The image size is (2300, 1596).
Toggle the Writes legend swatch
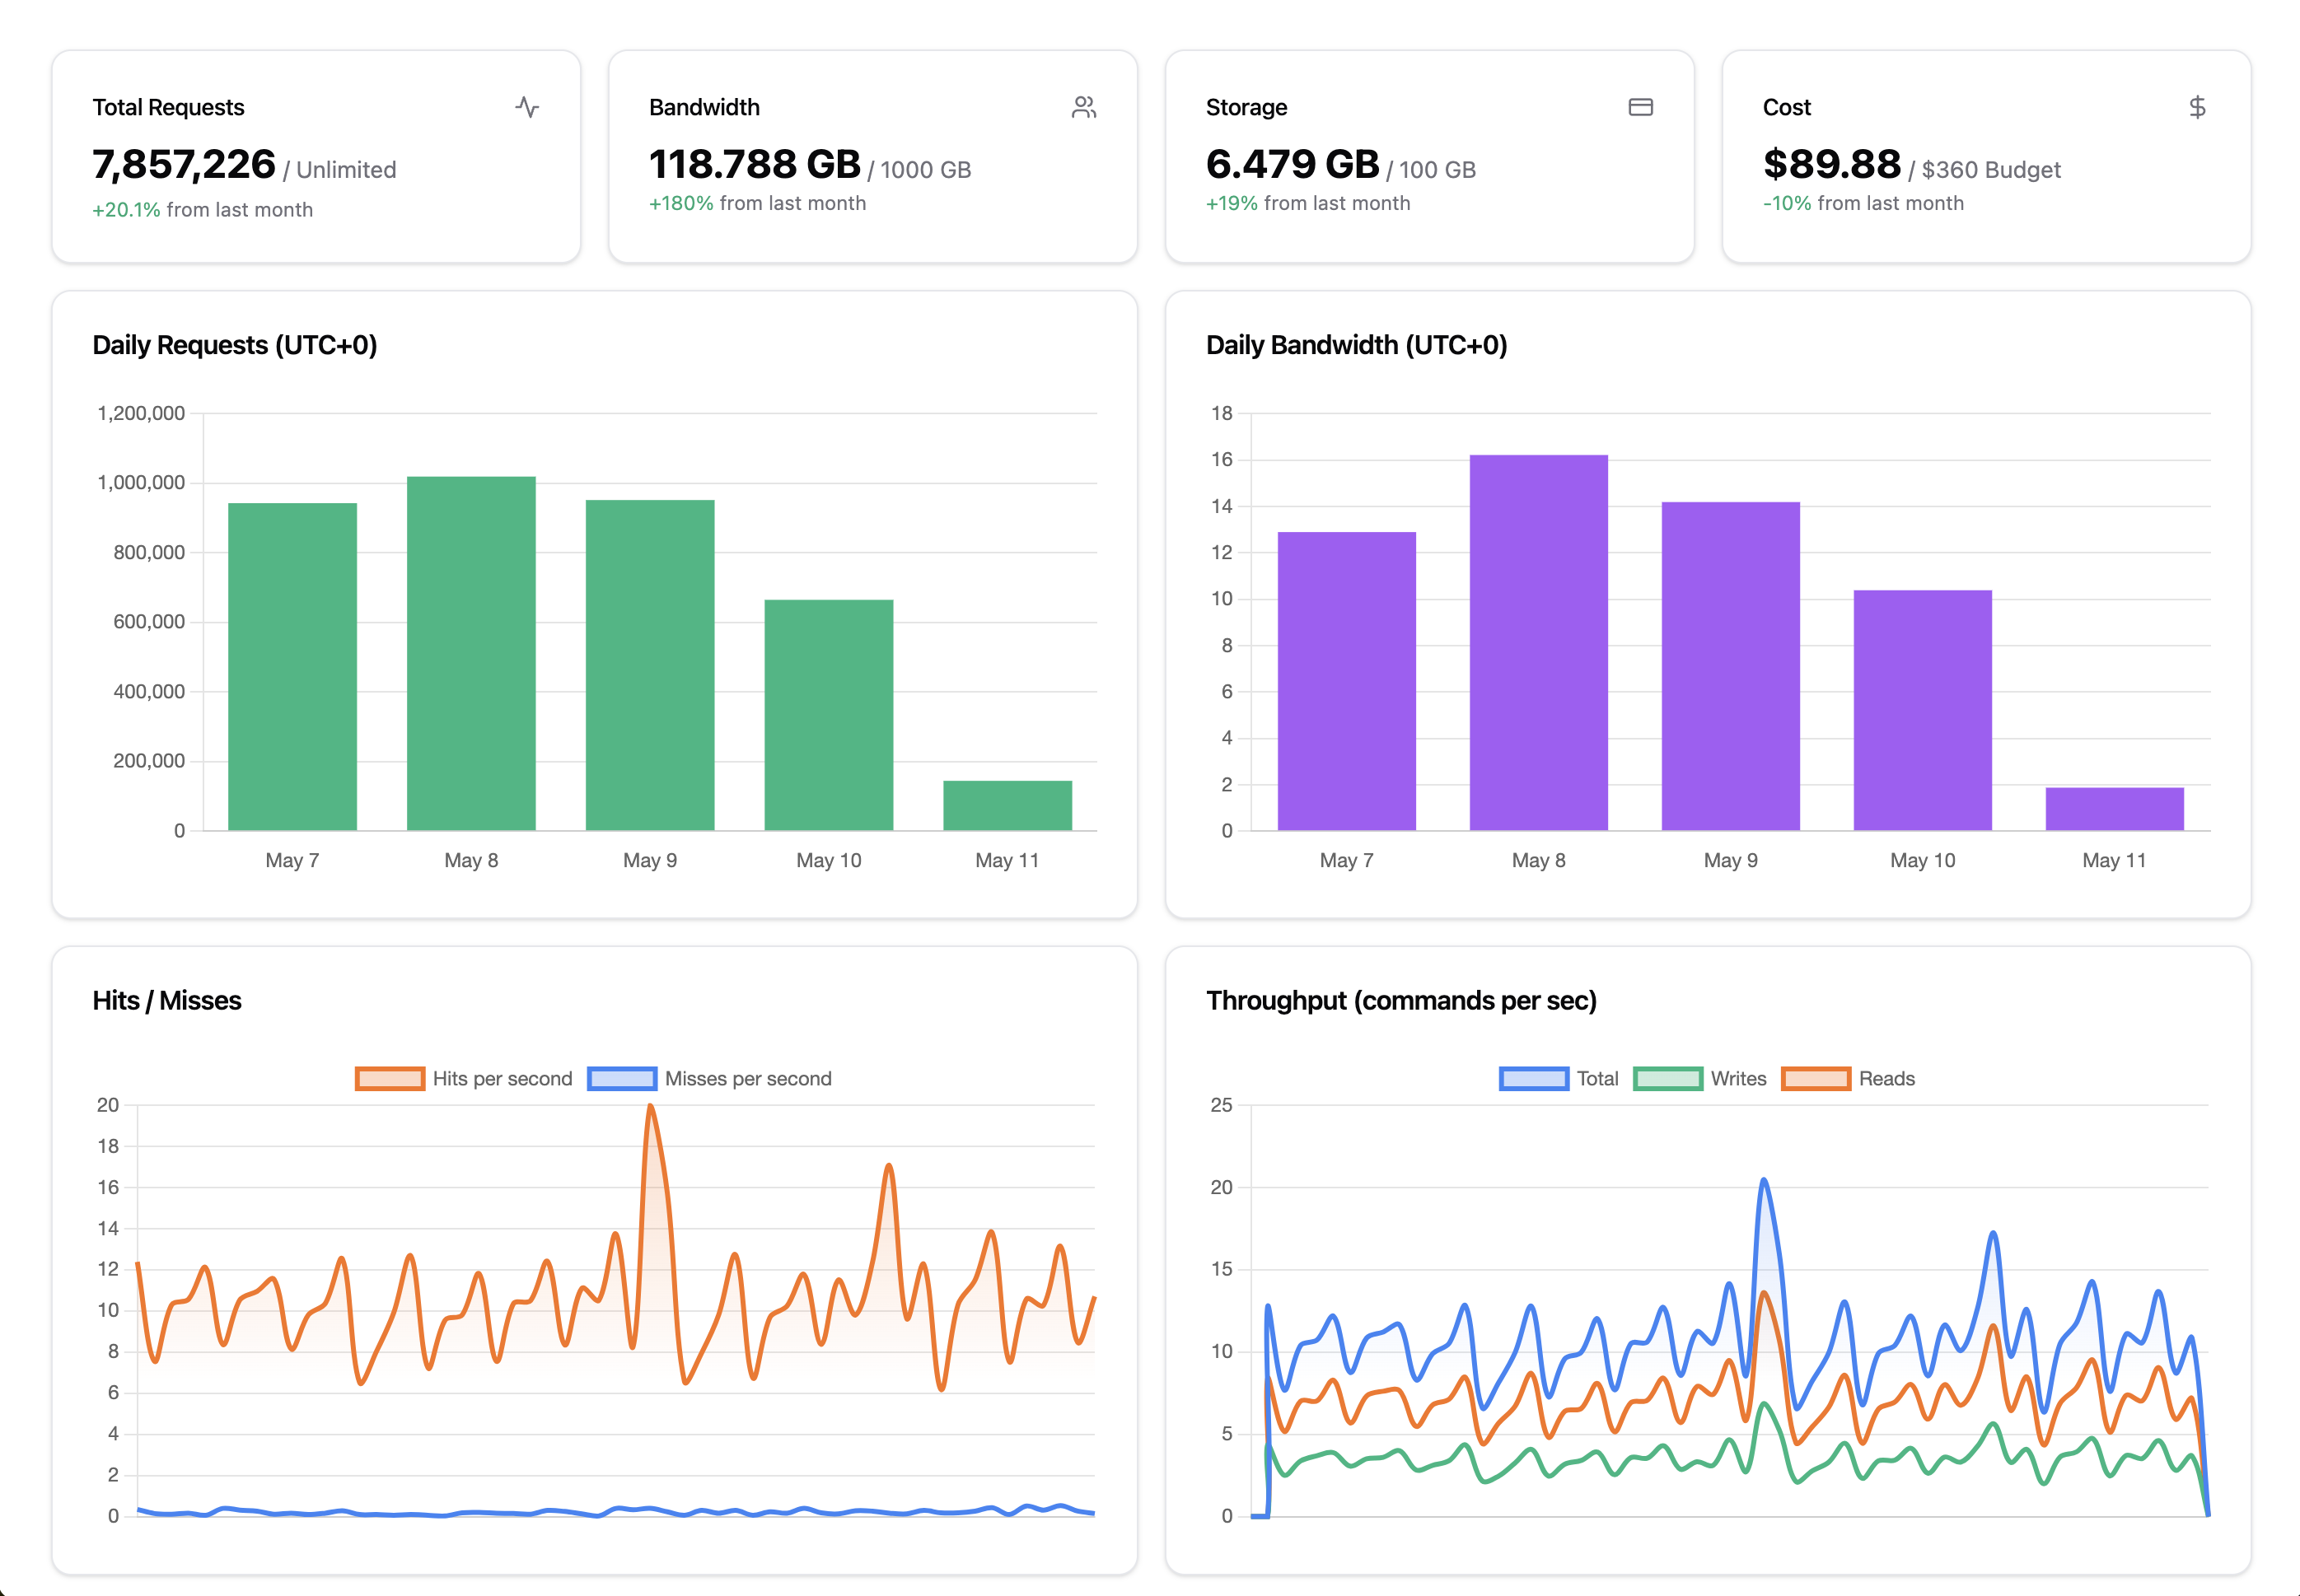(x=1667, y=1079)
